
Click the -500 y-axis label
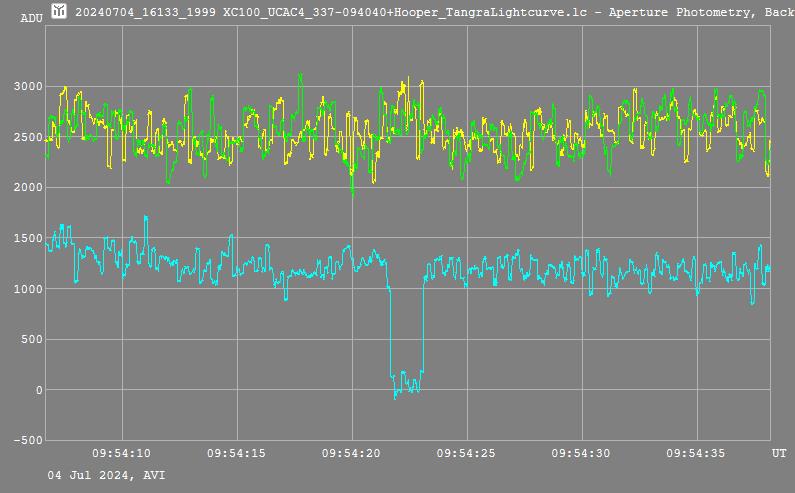[x=28, y=440]
